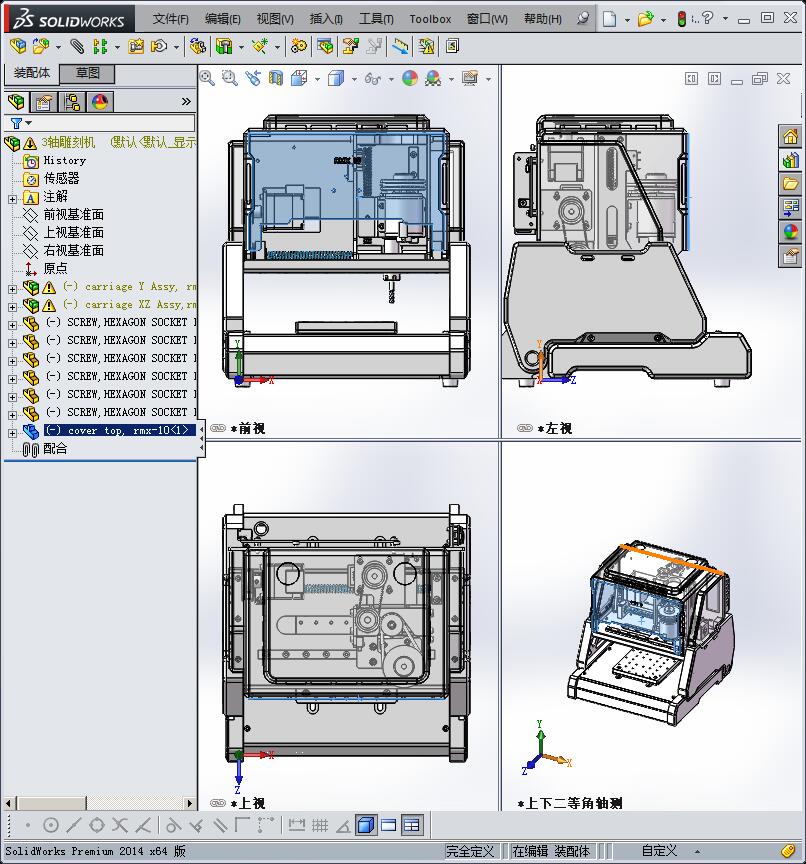The image size is (806, 864).
Task: Click the Linear Component Pattern icon
Action: coord(100,46)
